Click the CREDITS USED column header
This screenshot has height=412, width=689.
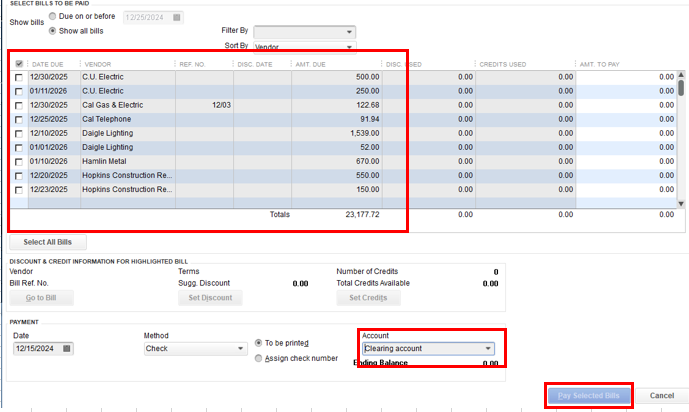(503, 64)
